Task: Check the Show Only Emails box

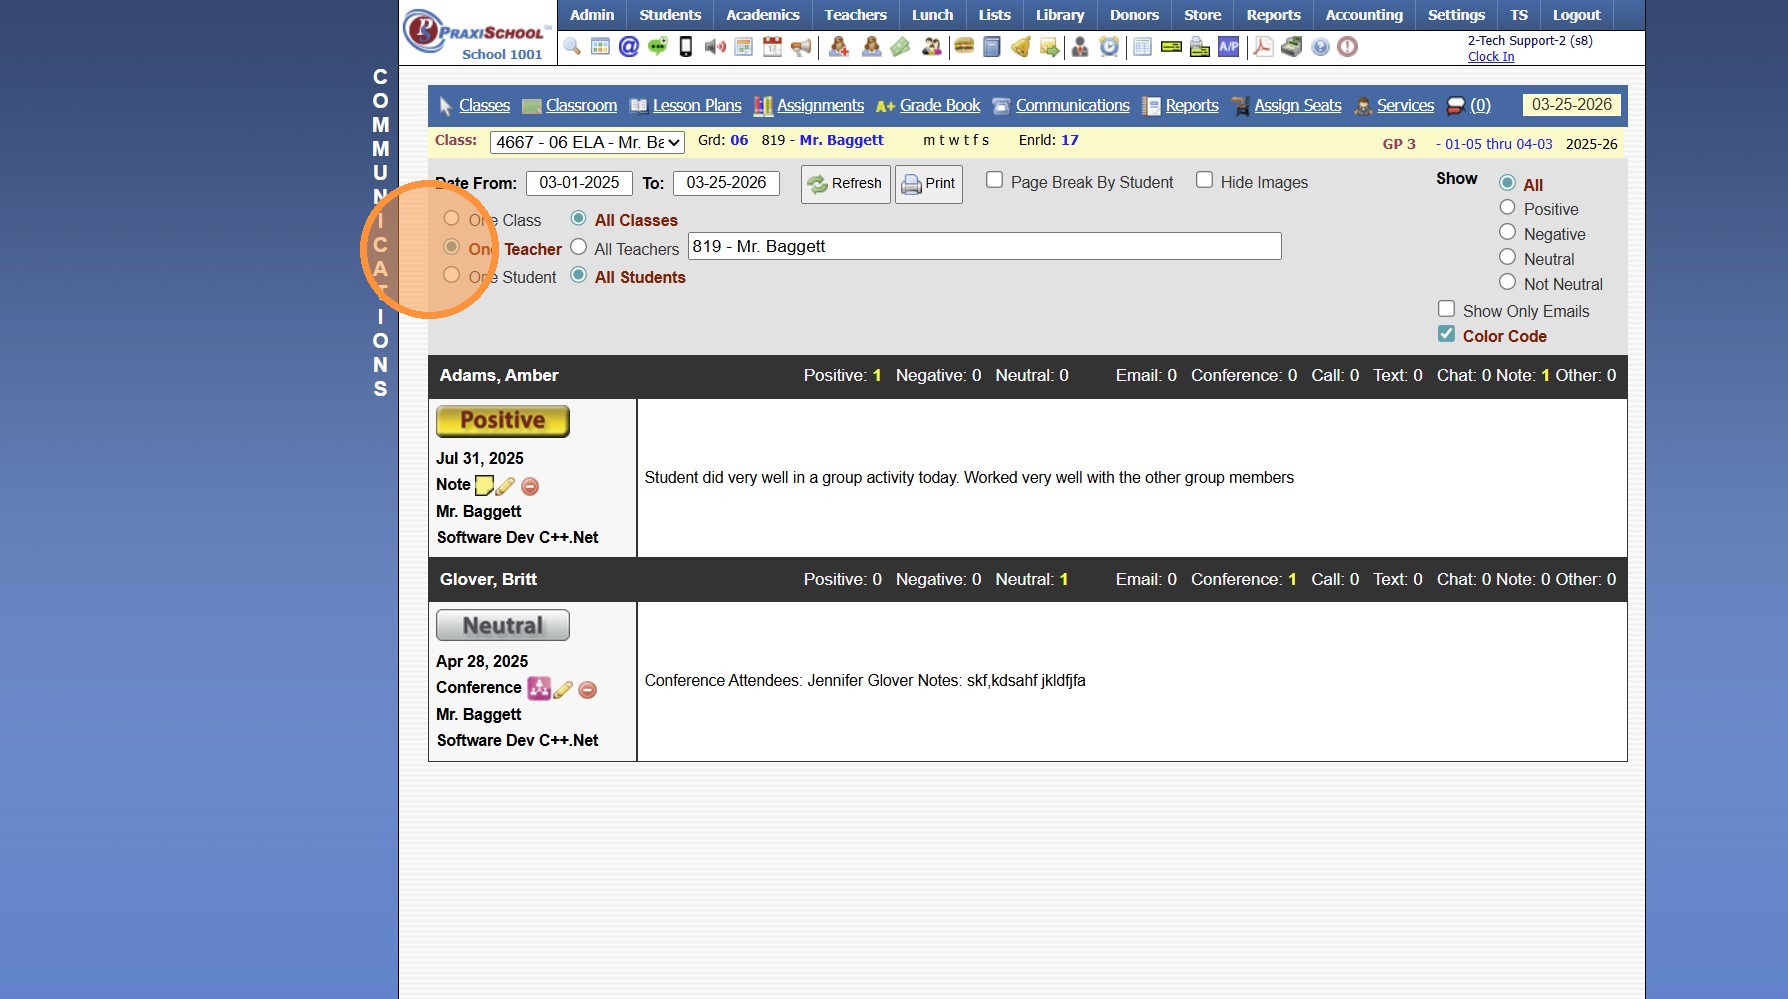Action: pyautogui.click(x=1446, y=309)
